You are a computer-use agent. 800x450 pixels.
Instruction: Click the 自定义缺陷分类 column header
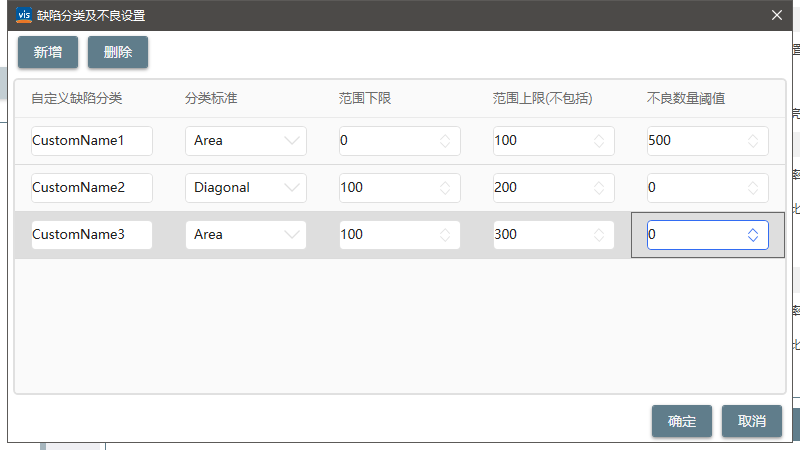[77, 98]
